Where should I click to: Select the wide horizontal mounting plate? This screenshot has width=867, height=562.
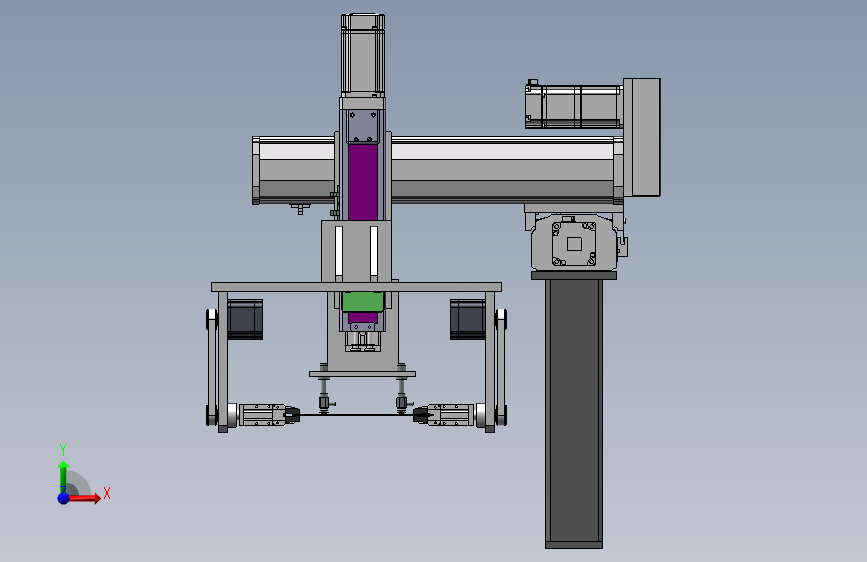coord(357,287)
